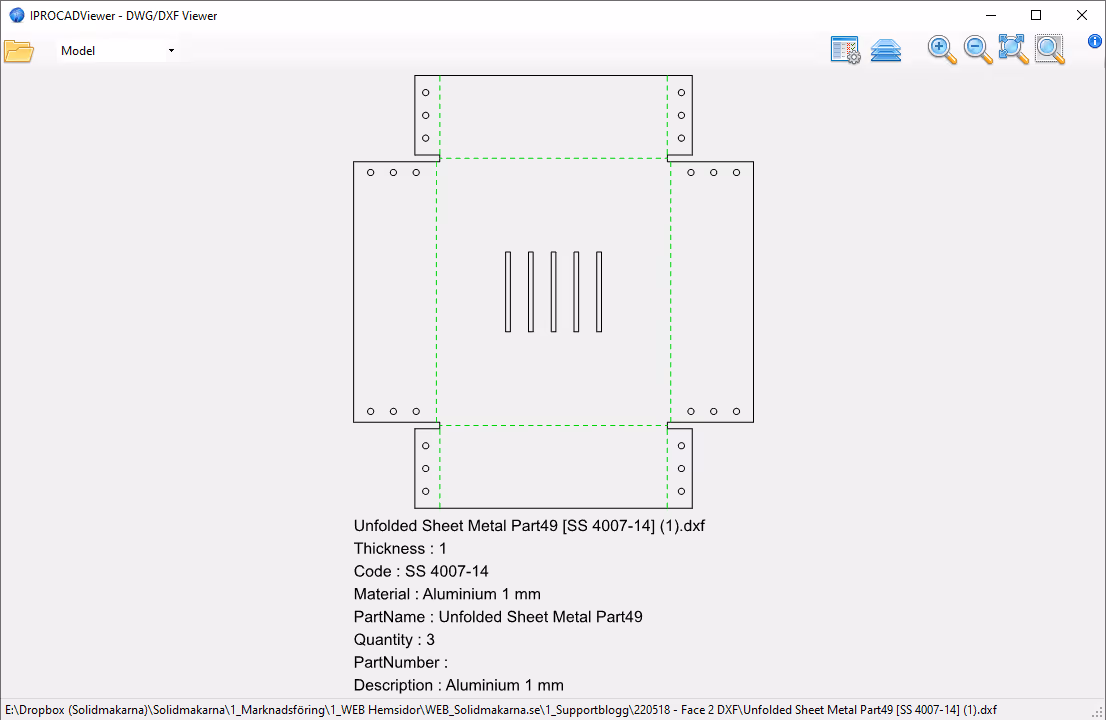Click the blue Info icon
1106x720 pixels.
coord(1094,41)
